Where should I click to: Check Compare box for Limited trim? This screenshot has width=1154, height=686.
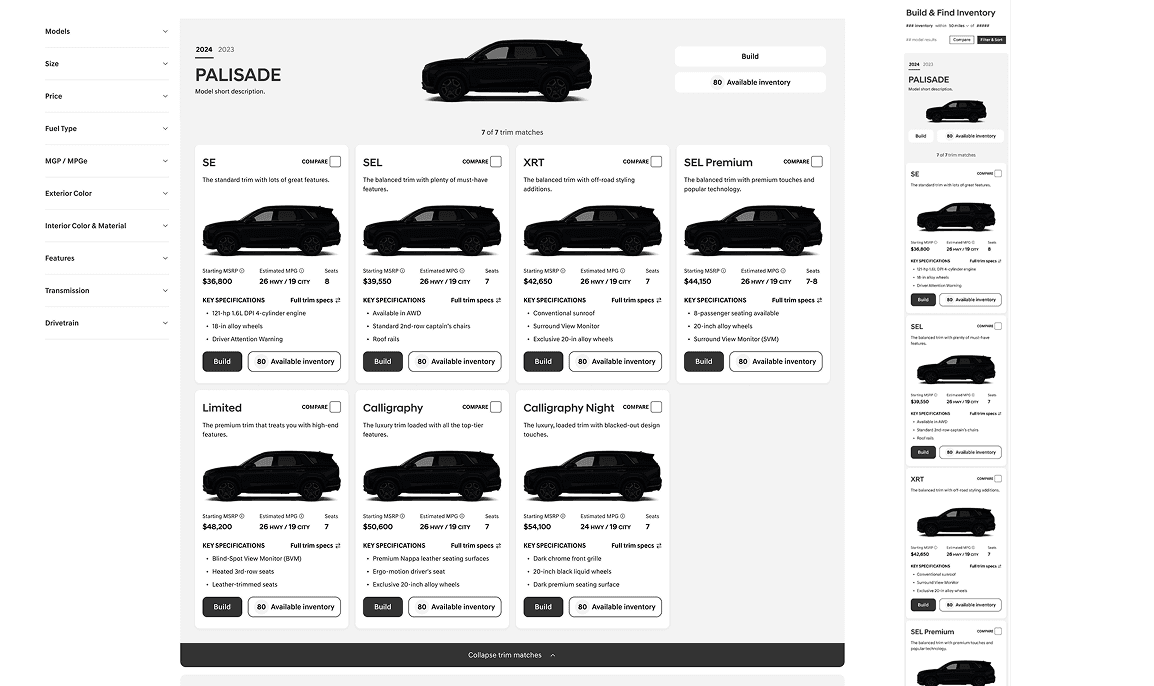pyautogui.click(x=335, y=406)
